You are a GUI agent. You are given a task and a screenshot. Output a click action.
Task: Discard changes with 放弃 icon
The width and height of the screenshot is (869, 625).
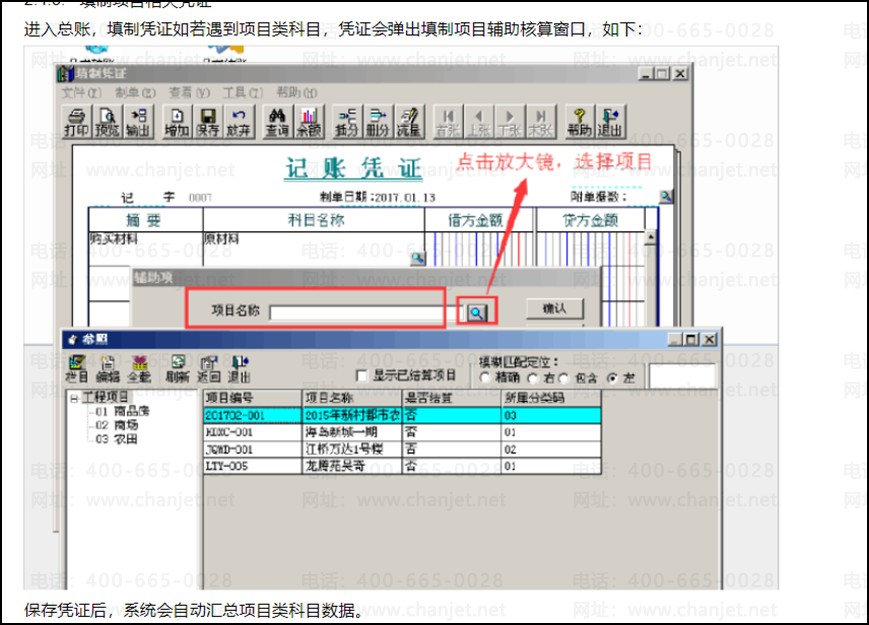coord(239,121)
